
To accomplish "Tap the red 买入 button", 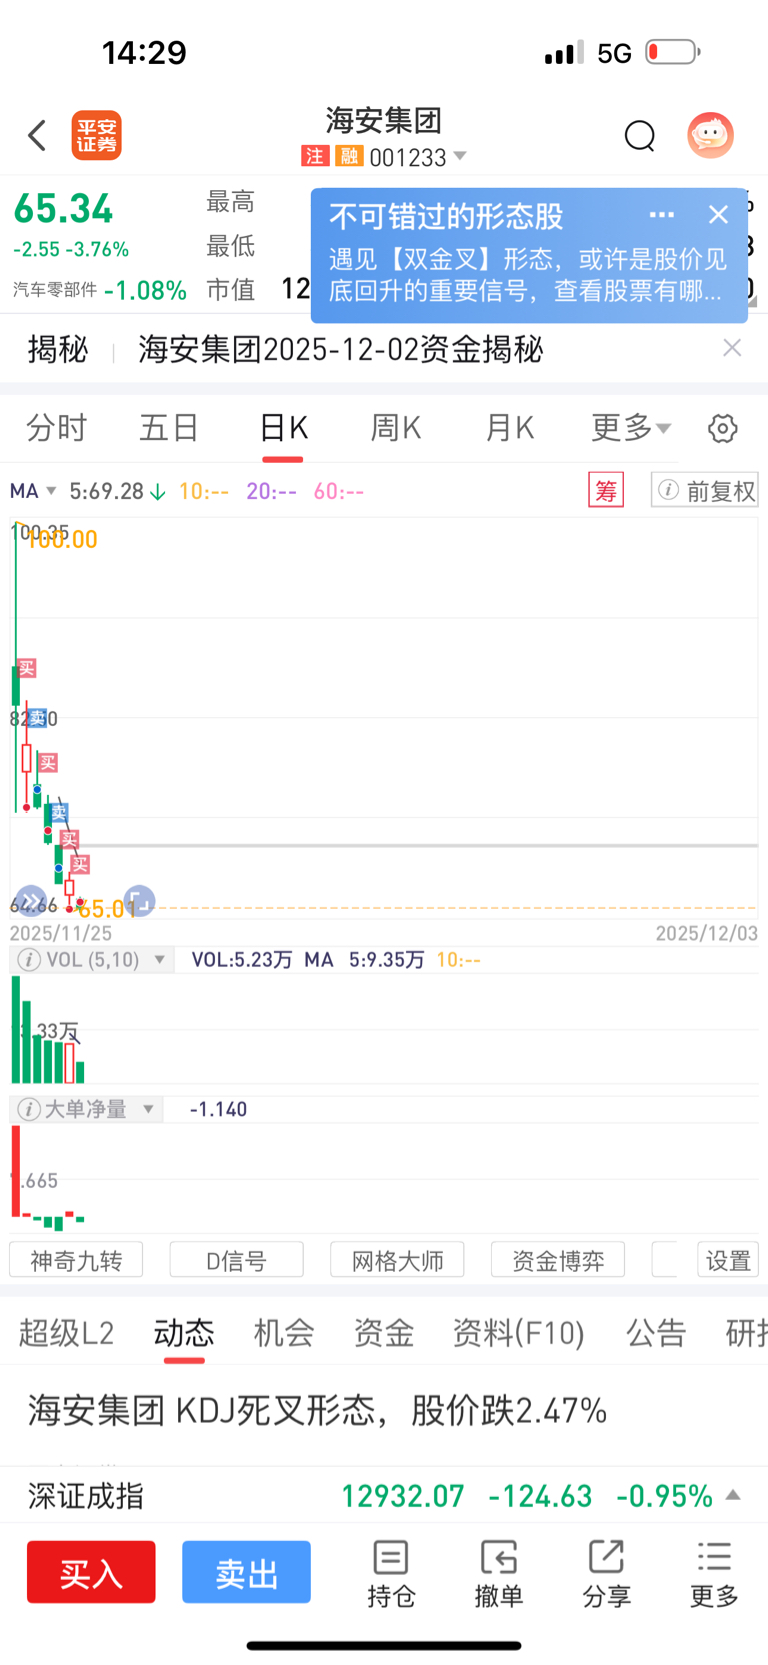I will click(91, 1573).
